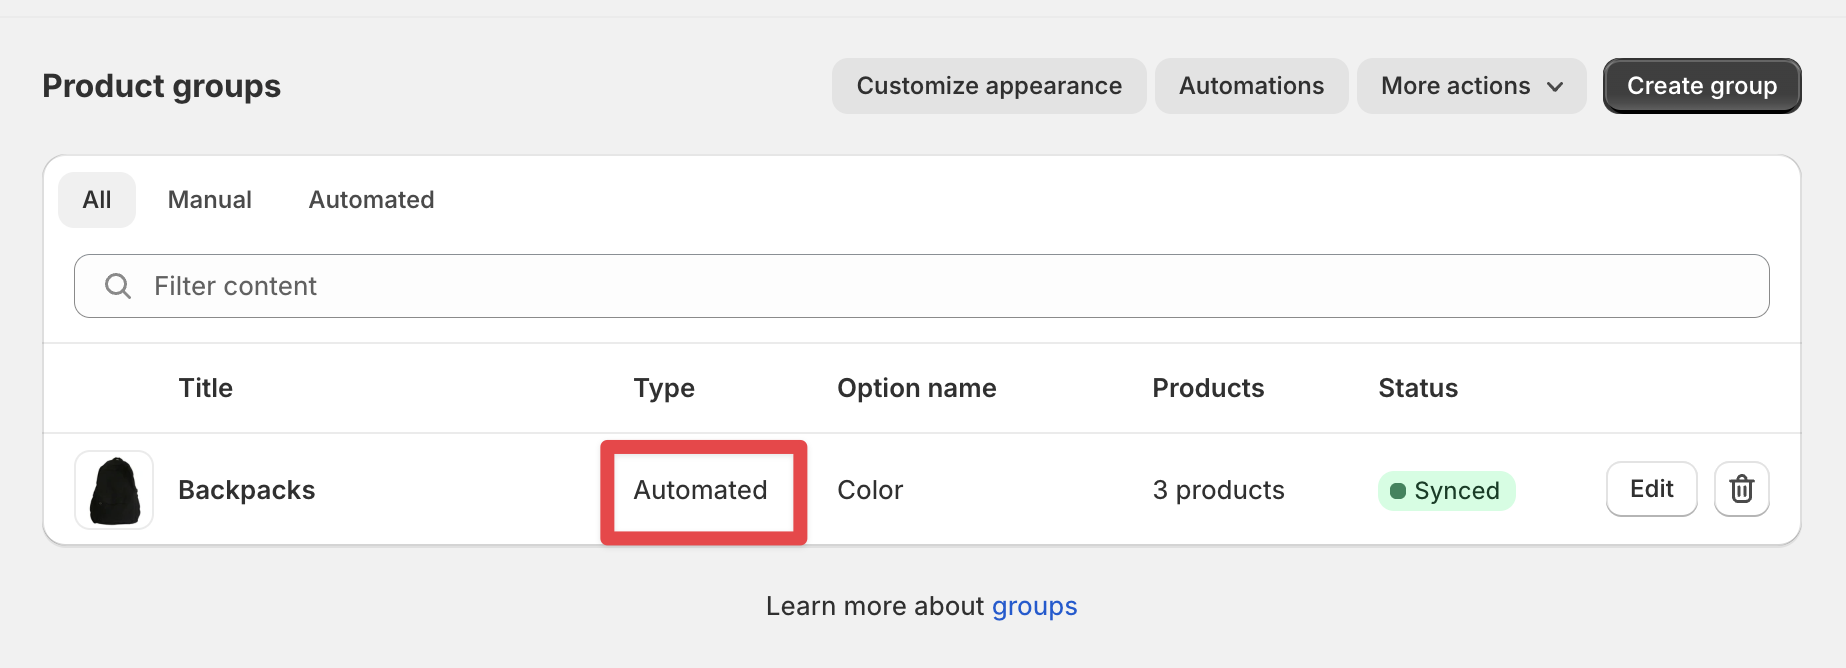Click the Synced status badge
The height and width of the screenshot is (668, 1846).
1446,491
